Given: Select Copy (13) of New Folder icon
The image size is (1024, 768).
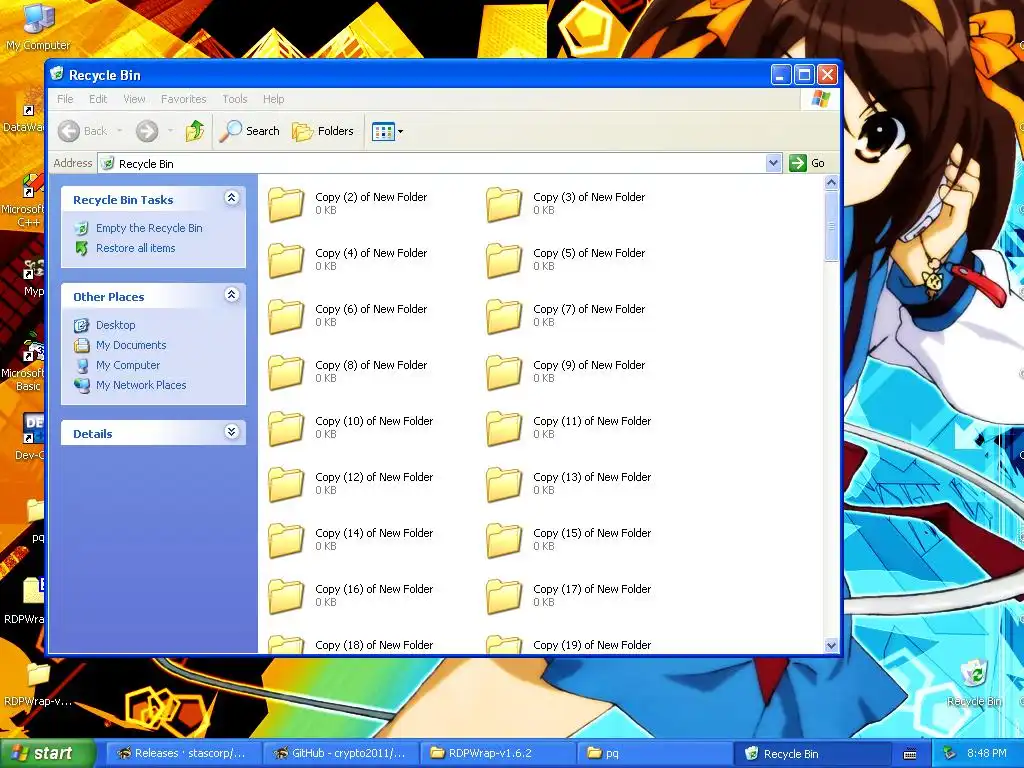Looking at the screenshot, I should pos(504,485).
